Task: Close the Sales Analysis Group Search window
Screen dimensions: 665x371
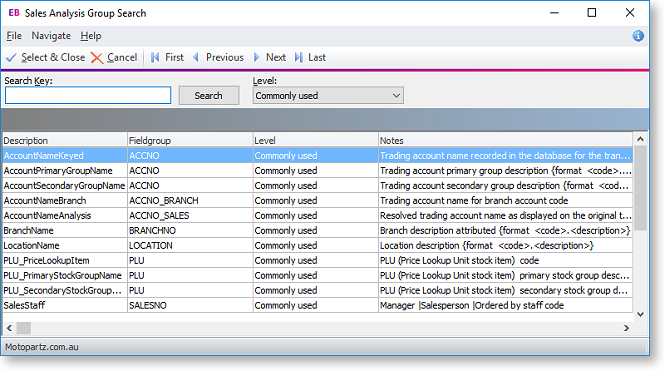Action: [x=630, y=13]
